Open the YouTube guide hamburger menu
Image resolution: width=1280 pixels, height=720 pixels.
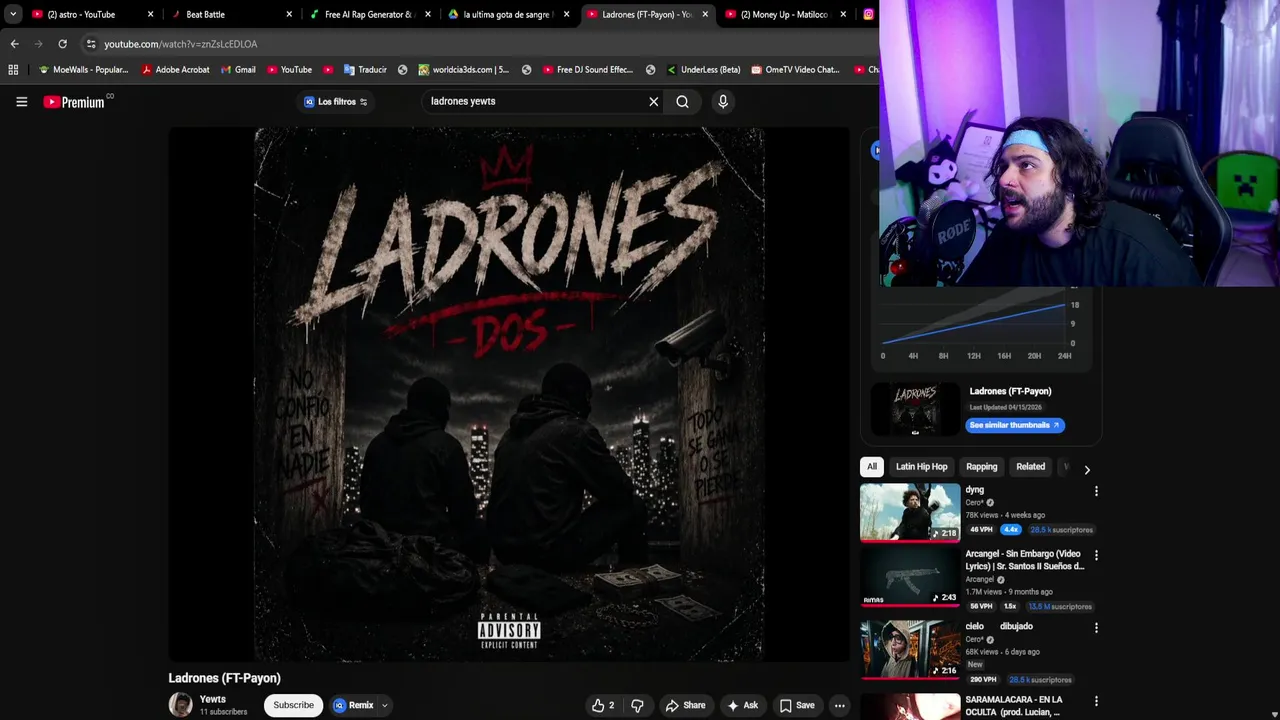click(21, 101)
